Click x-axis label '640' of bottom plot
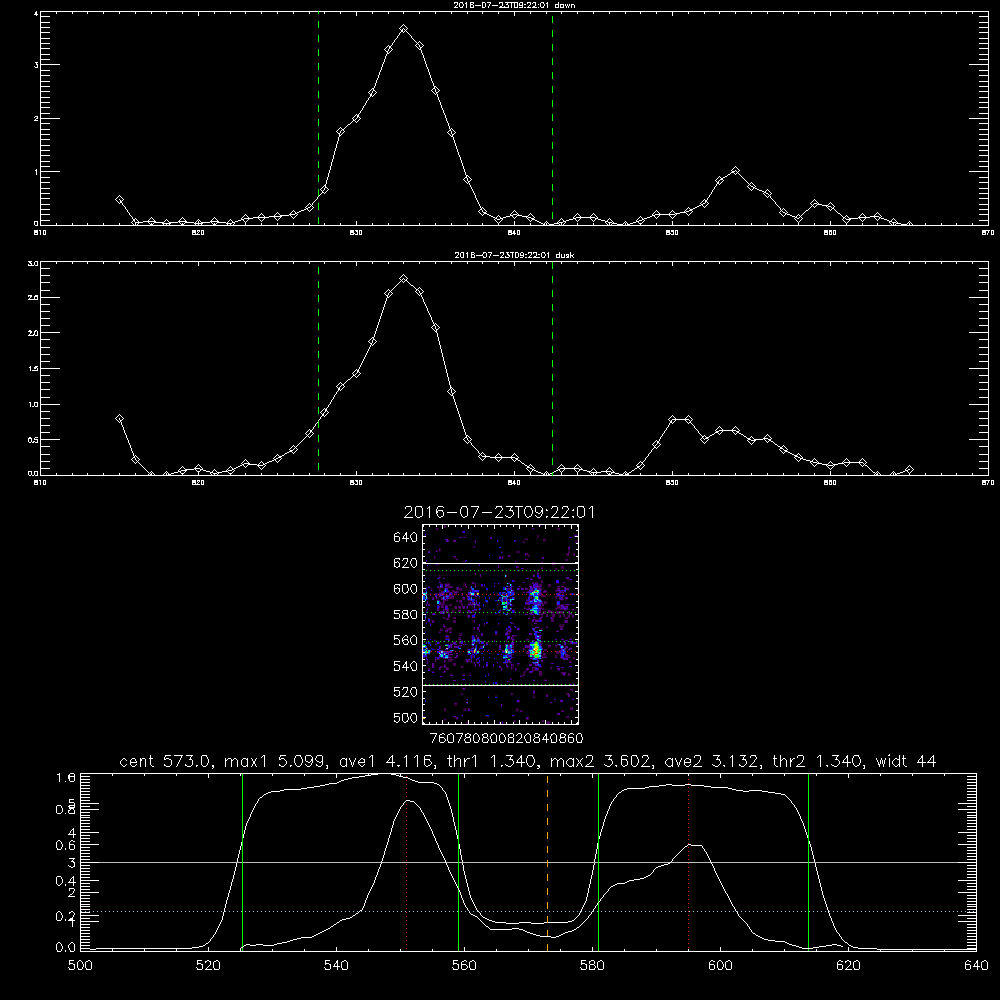 click(x=976, y=966)
